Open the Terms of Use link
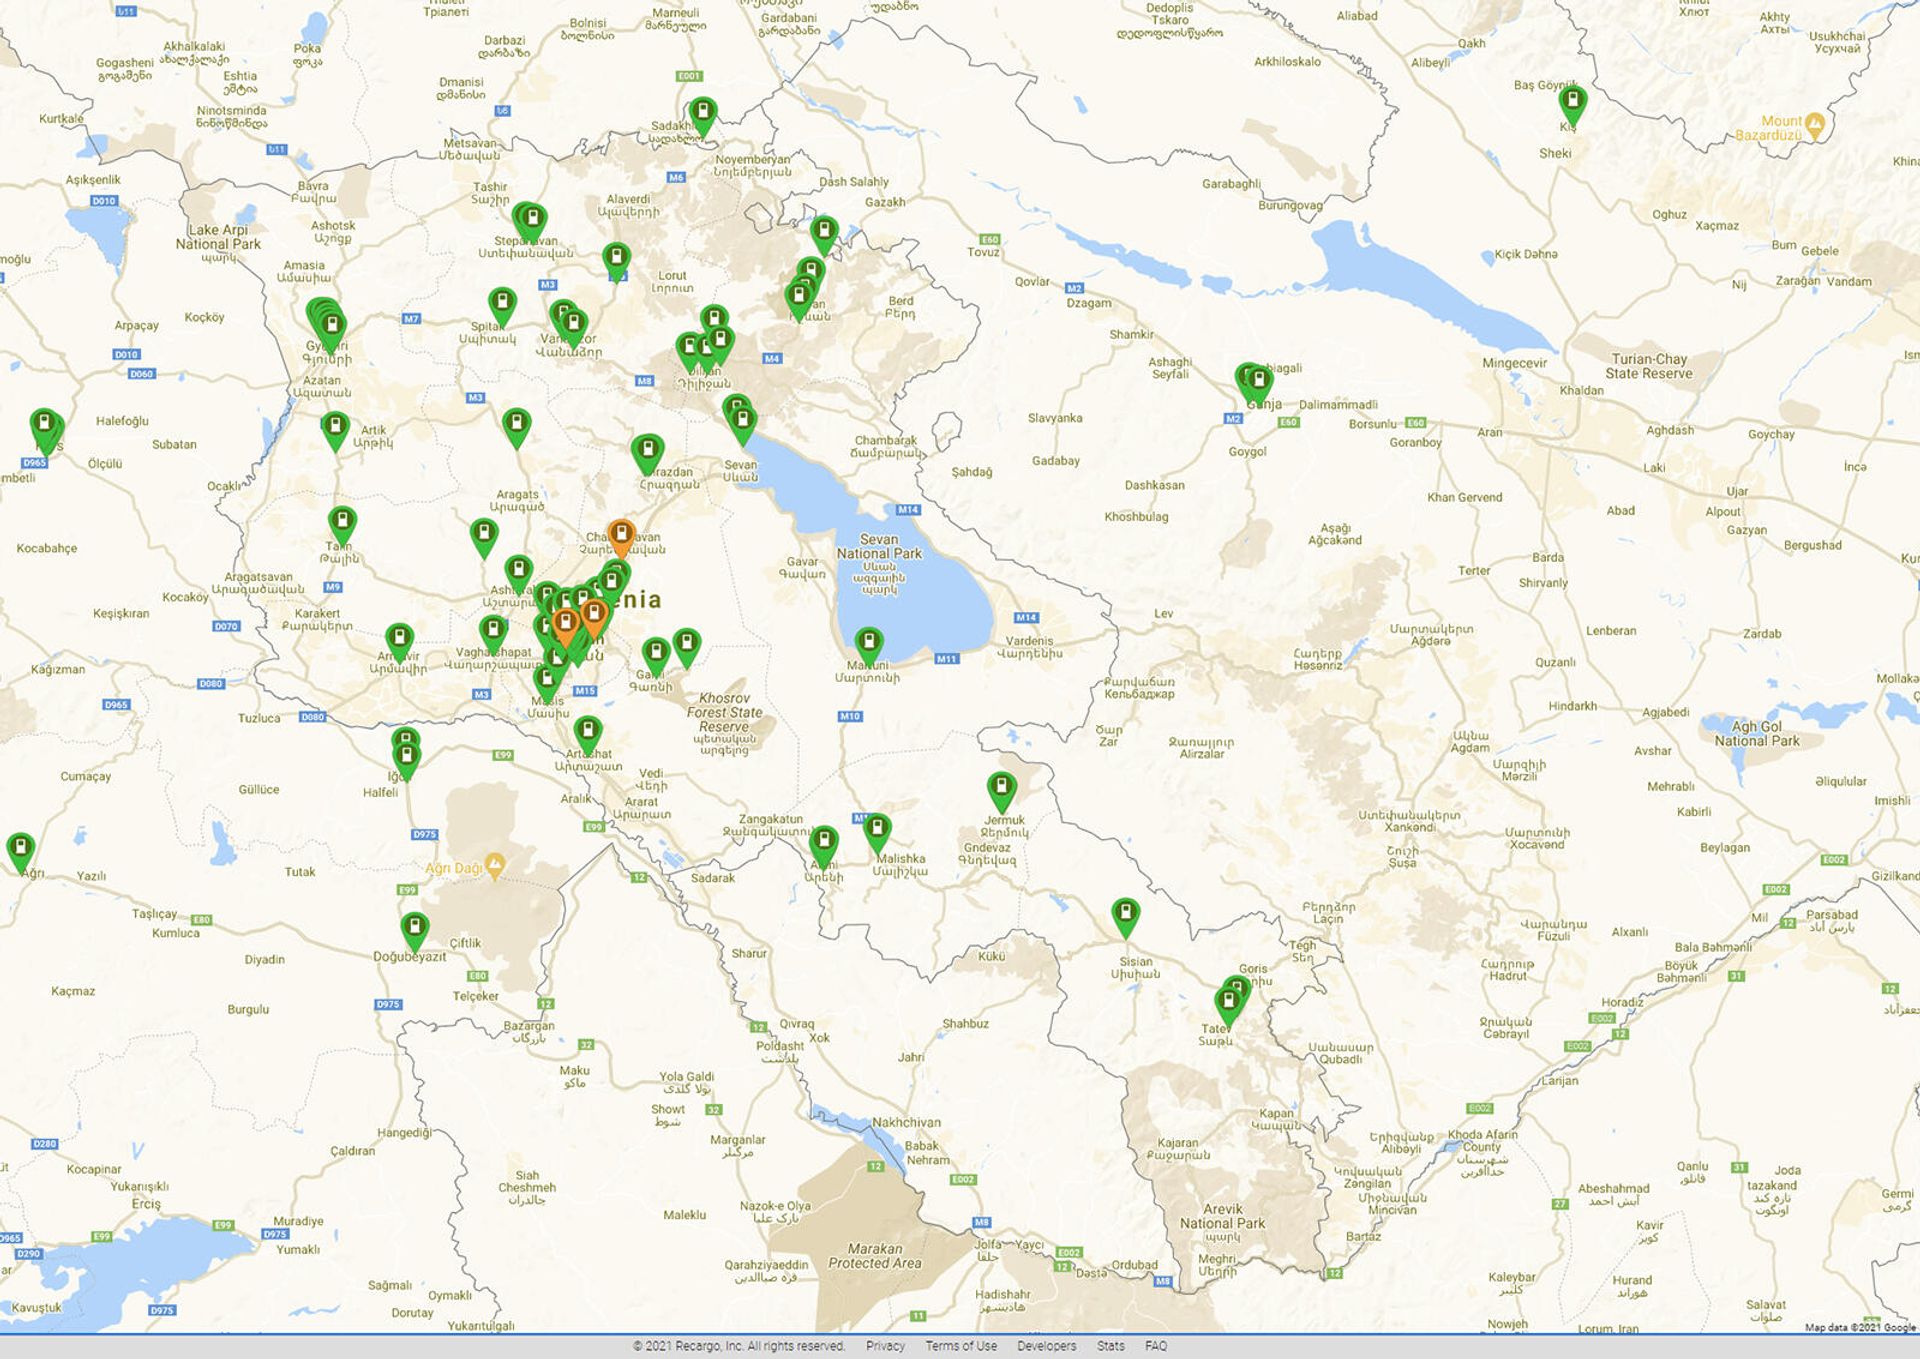The width and height of the screenshot is (1920, 1359). point(961,1346)
